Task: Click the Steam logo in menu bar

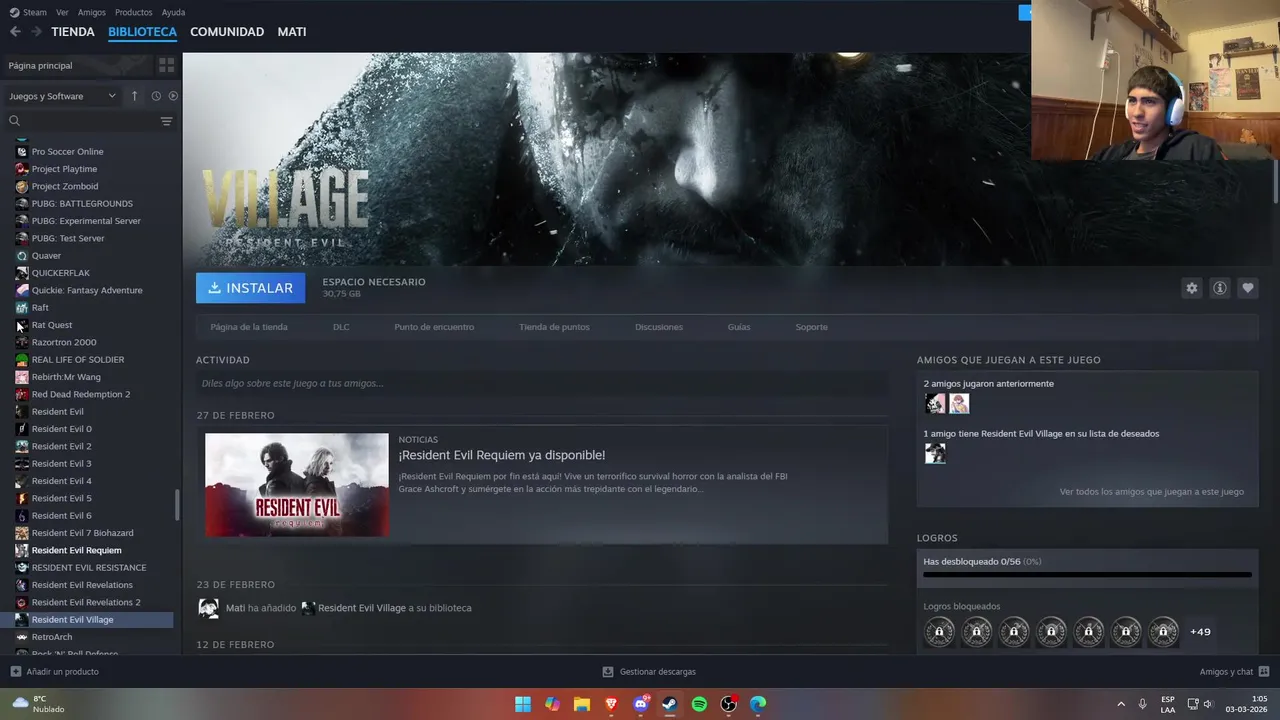Action: tap(14, 12)
